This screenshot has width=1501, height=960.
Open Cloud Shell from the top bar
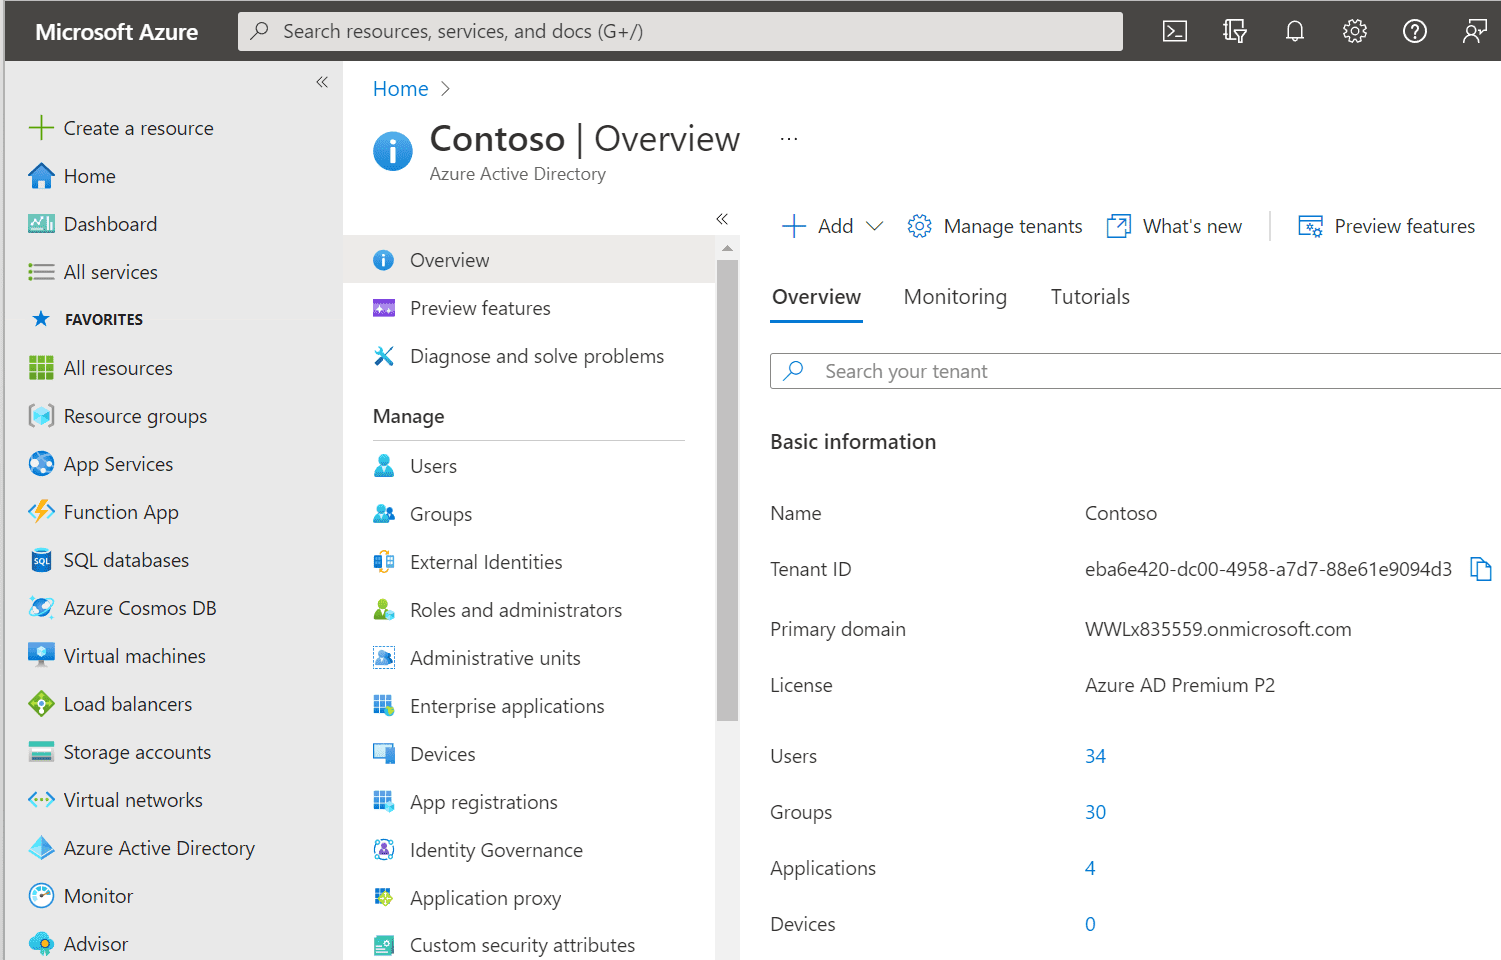click(x=1175, y=32)
